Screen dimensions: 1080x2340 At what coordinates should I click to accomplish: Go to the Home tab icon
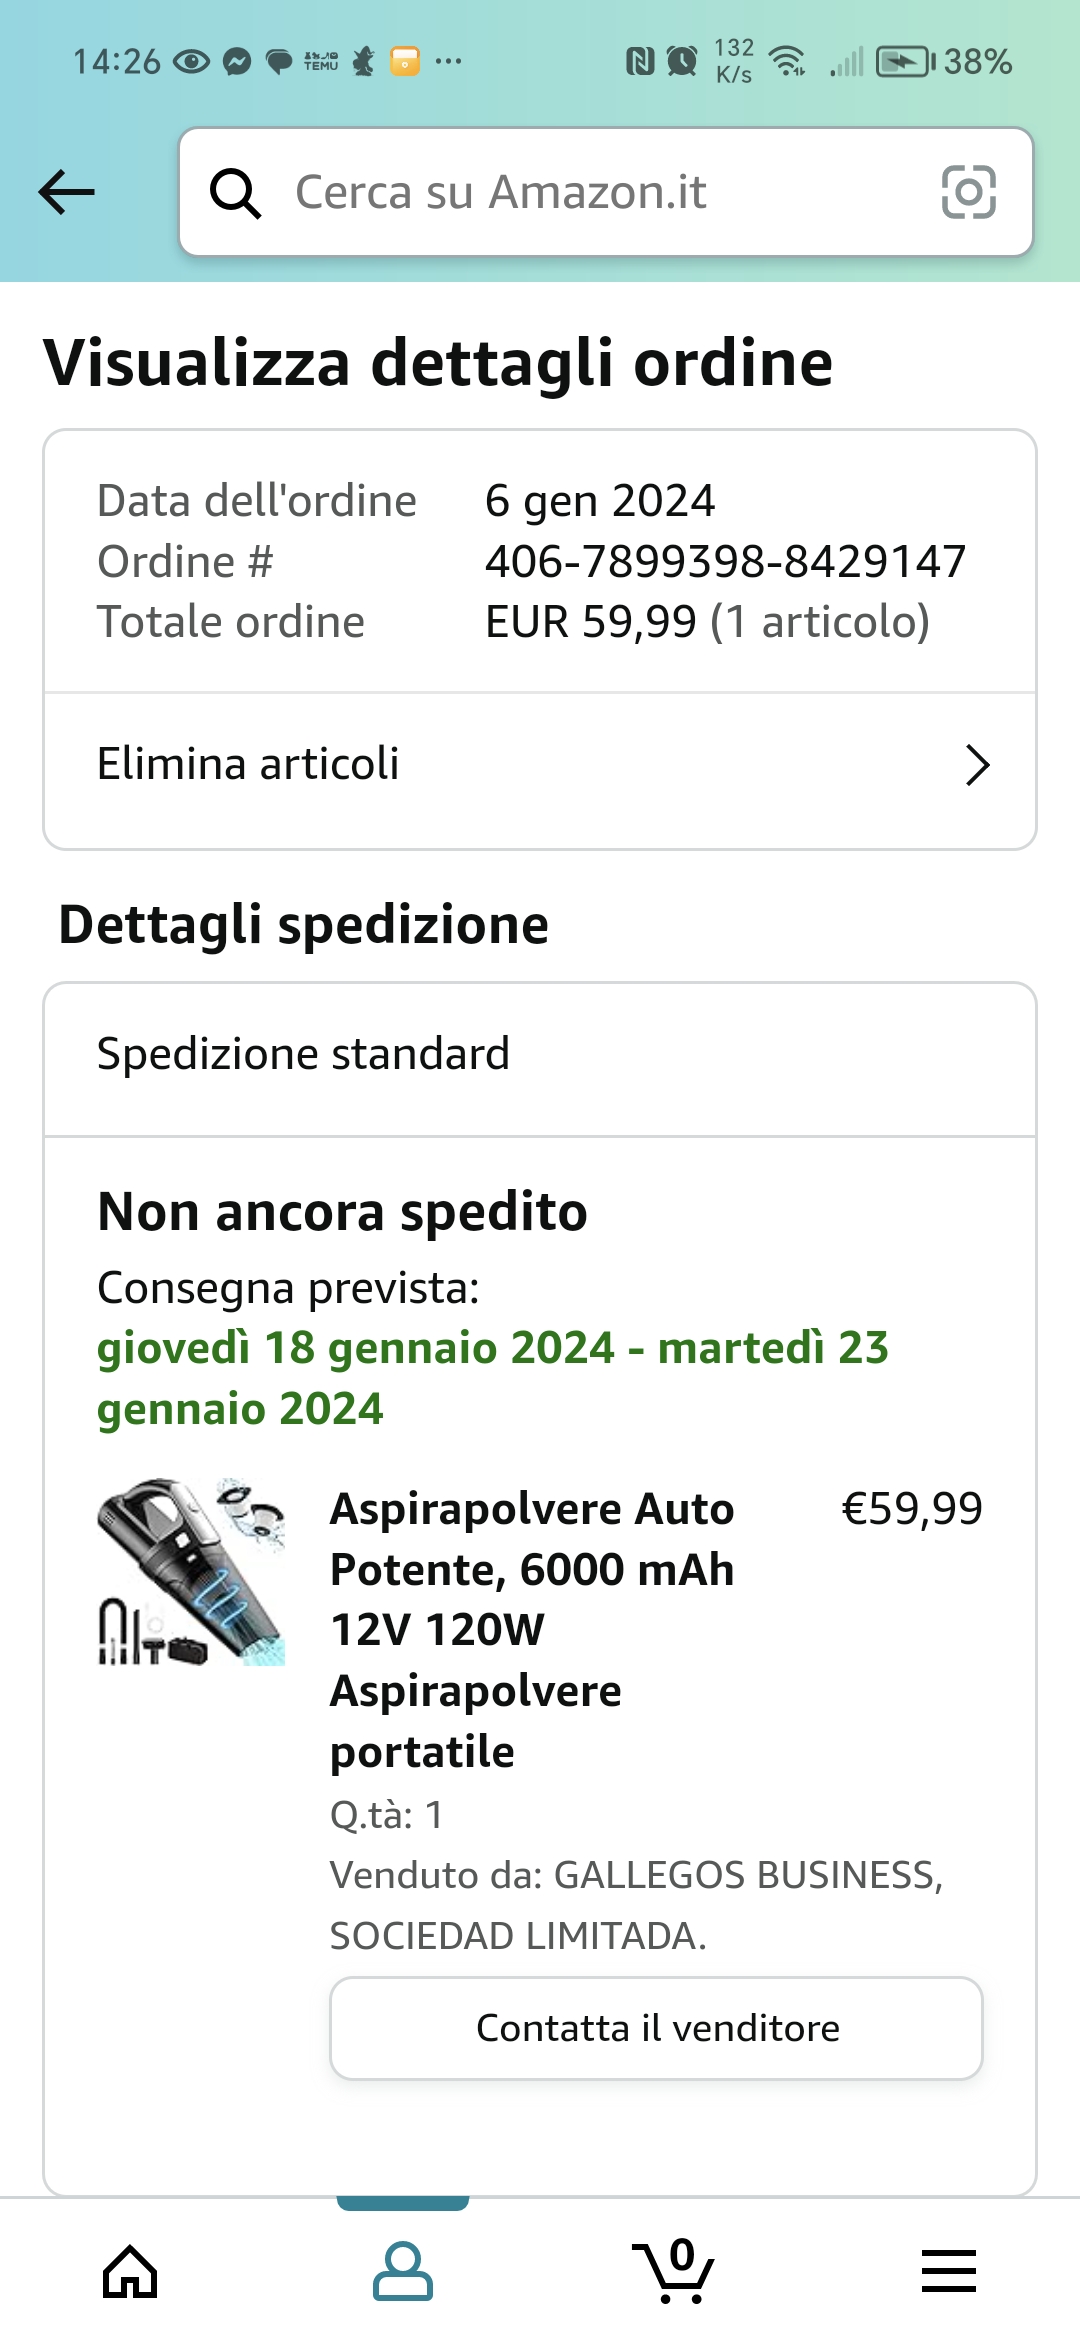click(x=131, y=2272)
